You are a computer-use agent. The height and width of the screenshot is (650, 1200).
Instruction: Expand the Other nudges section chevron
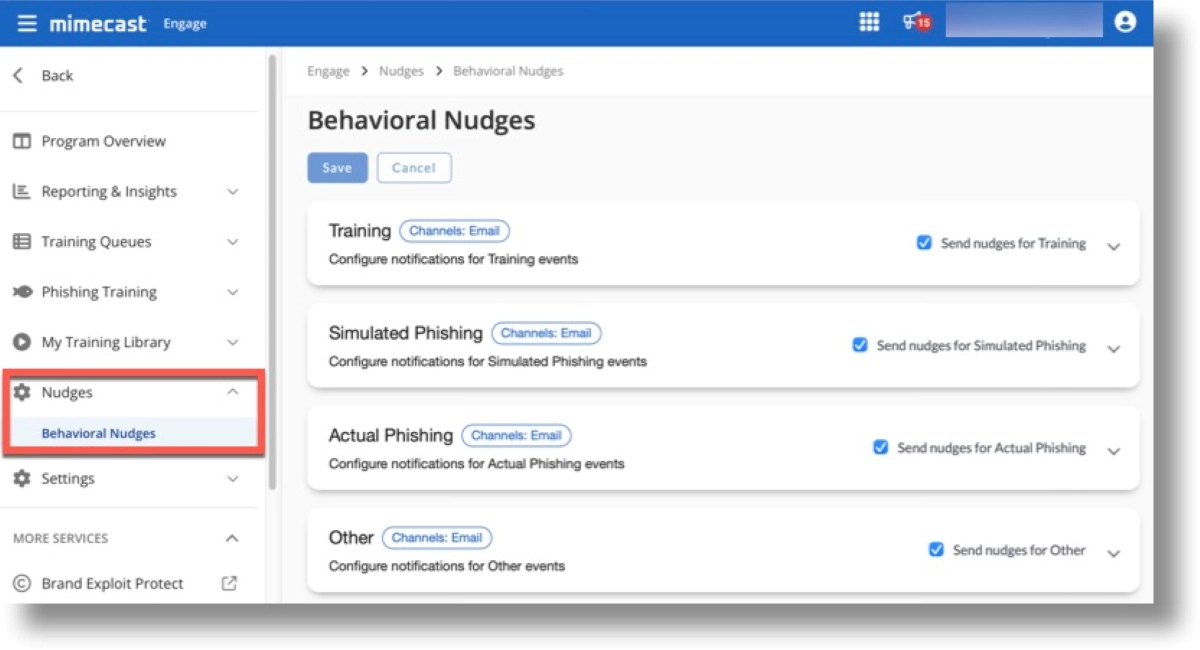pos(1114,553)
